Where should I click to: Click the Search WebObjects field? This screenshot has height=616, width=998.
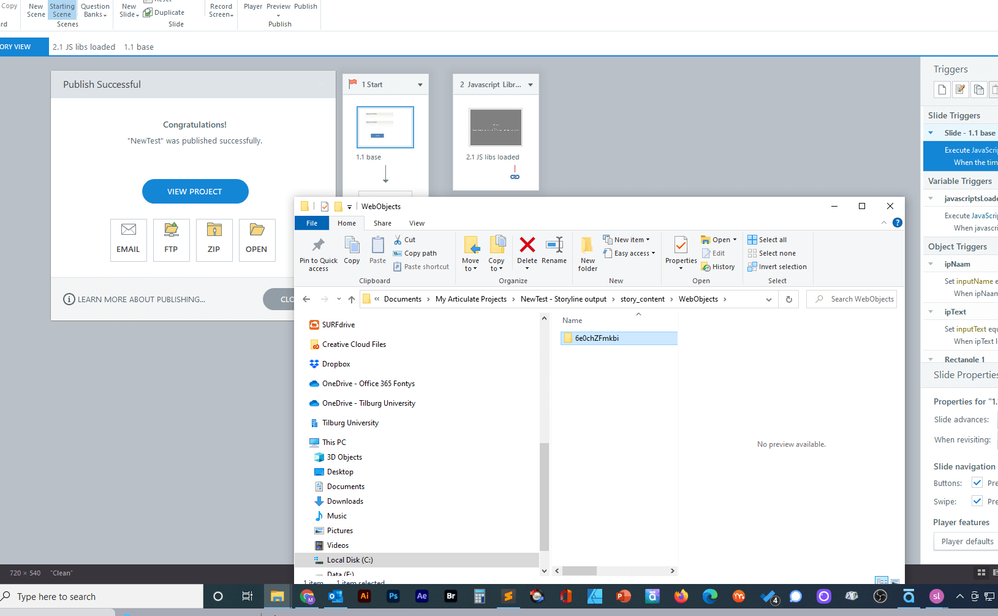pyautogui.click(x=856, y=299)
